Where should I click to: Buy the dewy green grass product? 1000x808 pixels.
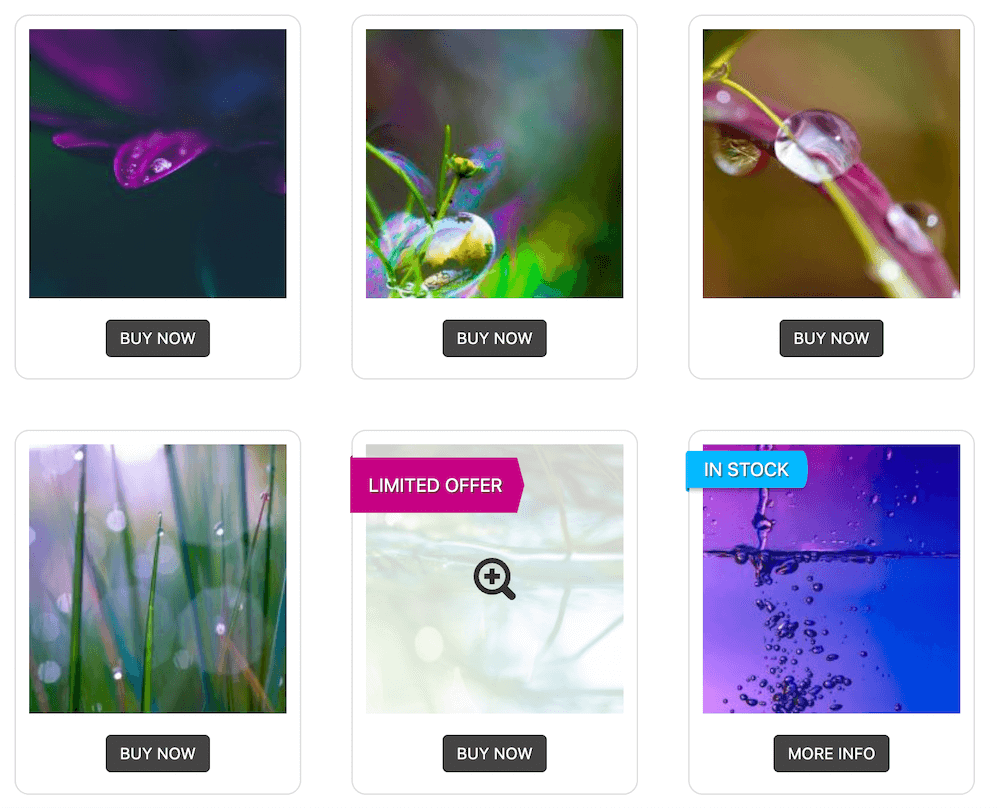tap(158, 753)
